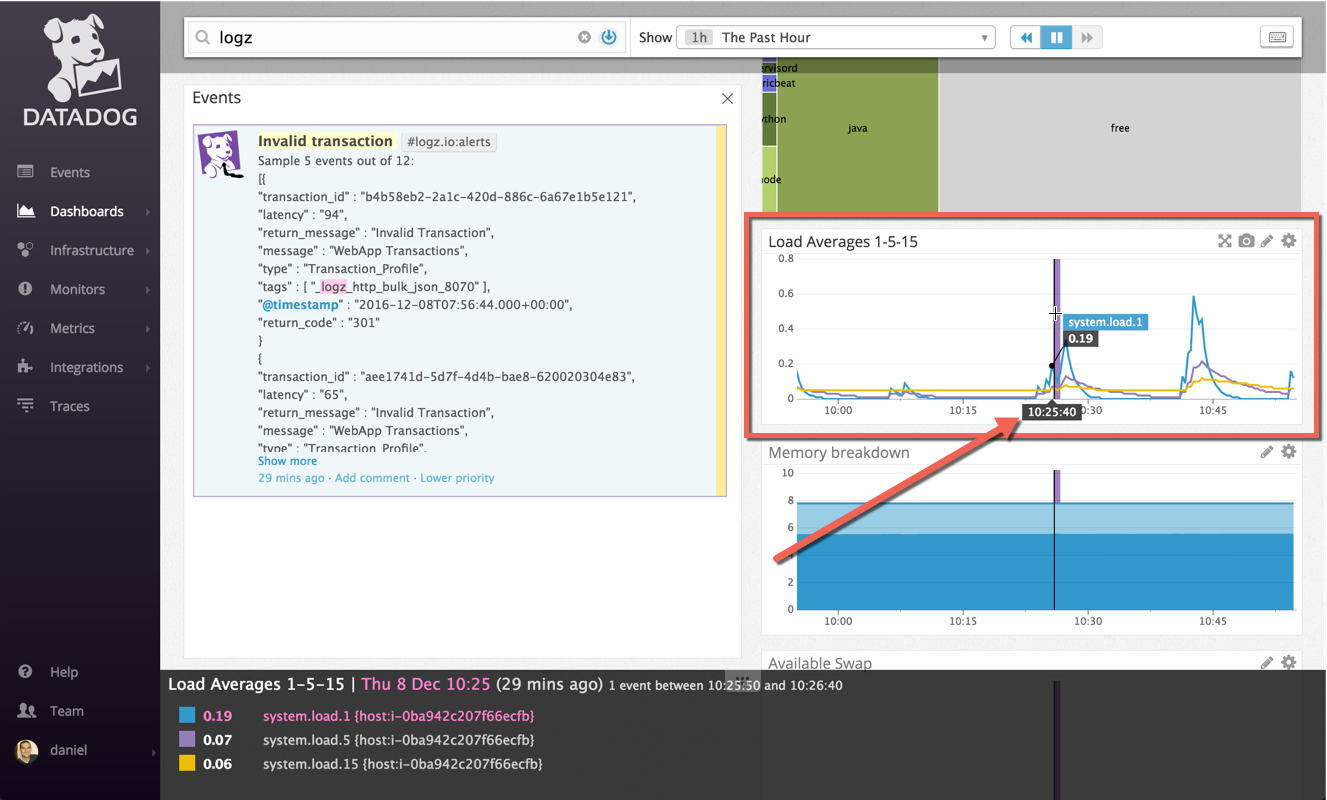Open the keyboard shortcuts icon
Viewport: 1327px width, 800px height.
point(1276,37)
